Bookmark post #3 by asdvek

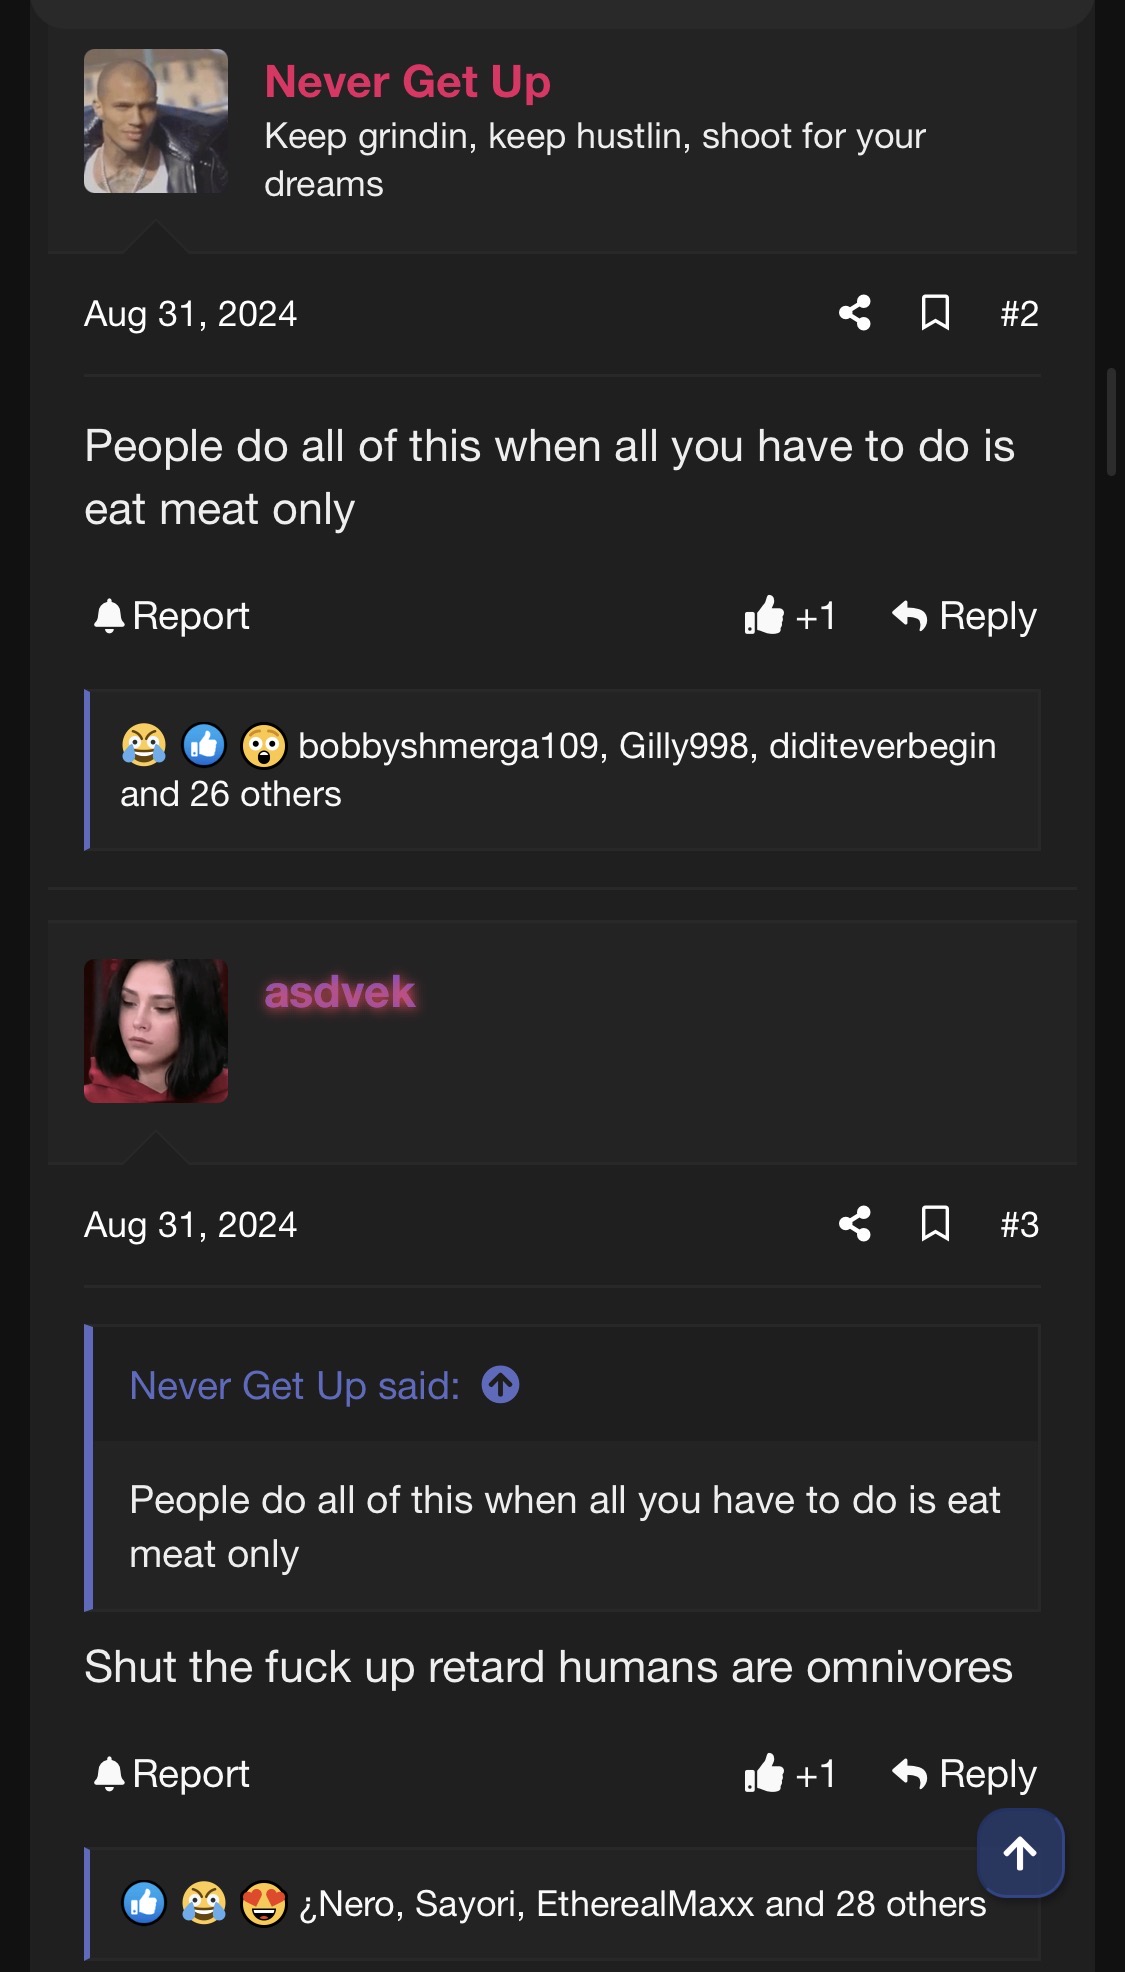click(x=935, y=1224)
